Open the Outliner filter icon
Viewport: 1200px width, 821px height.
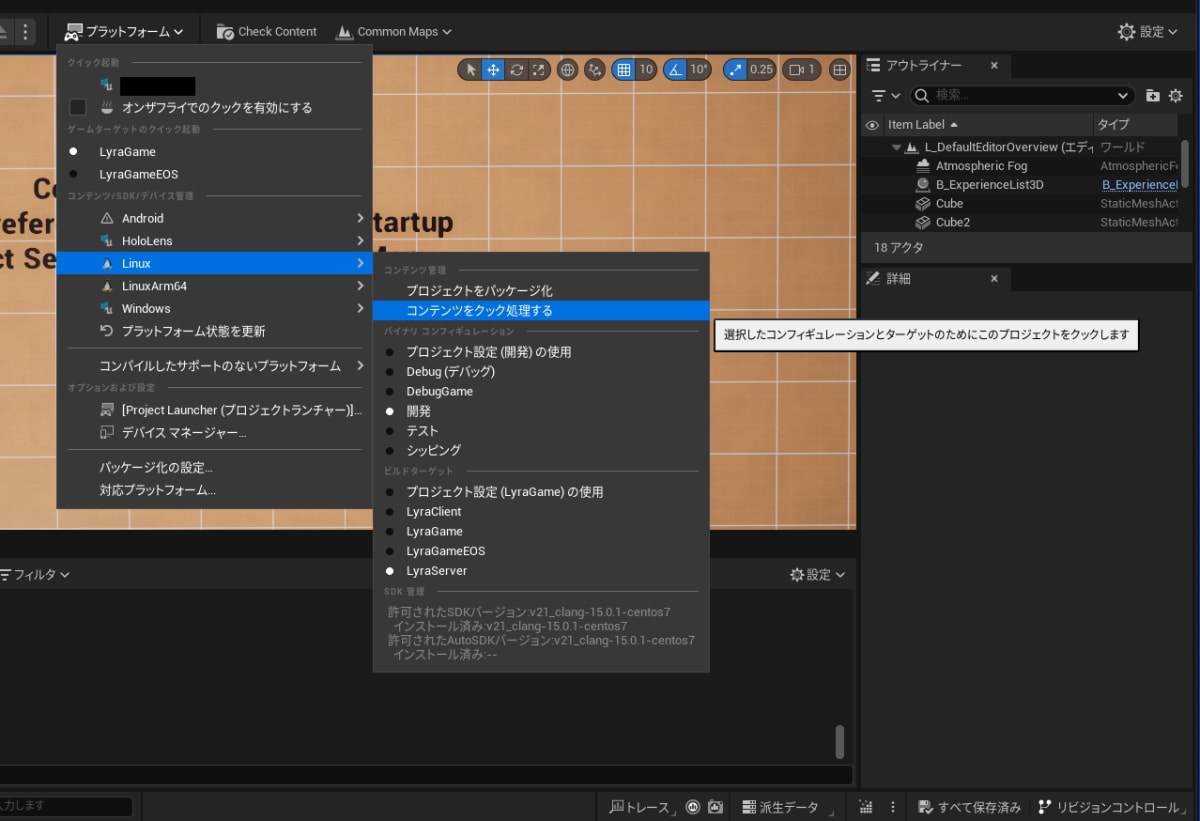(x=885, y=96)
